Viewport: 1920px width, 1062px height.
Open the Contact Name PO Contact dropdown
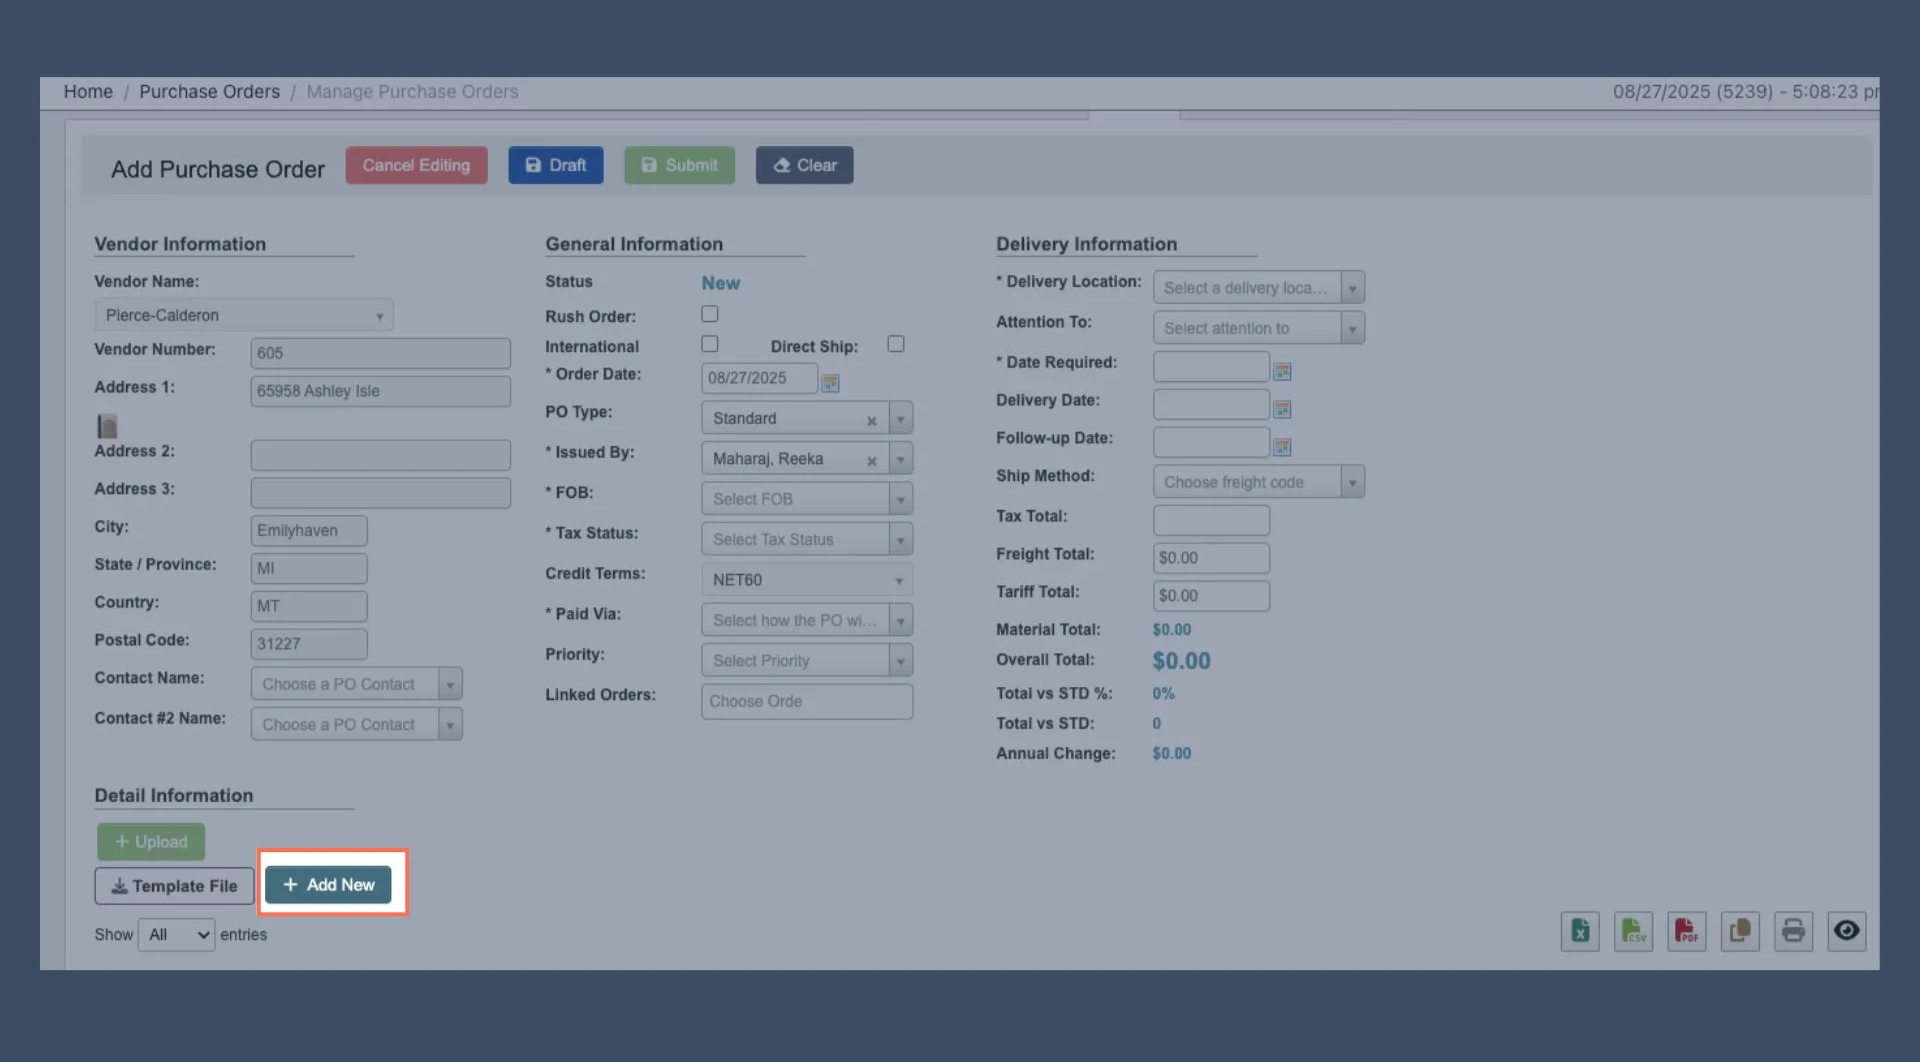point(356,684)
